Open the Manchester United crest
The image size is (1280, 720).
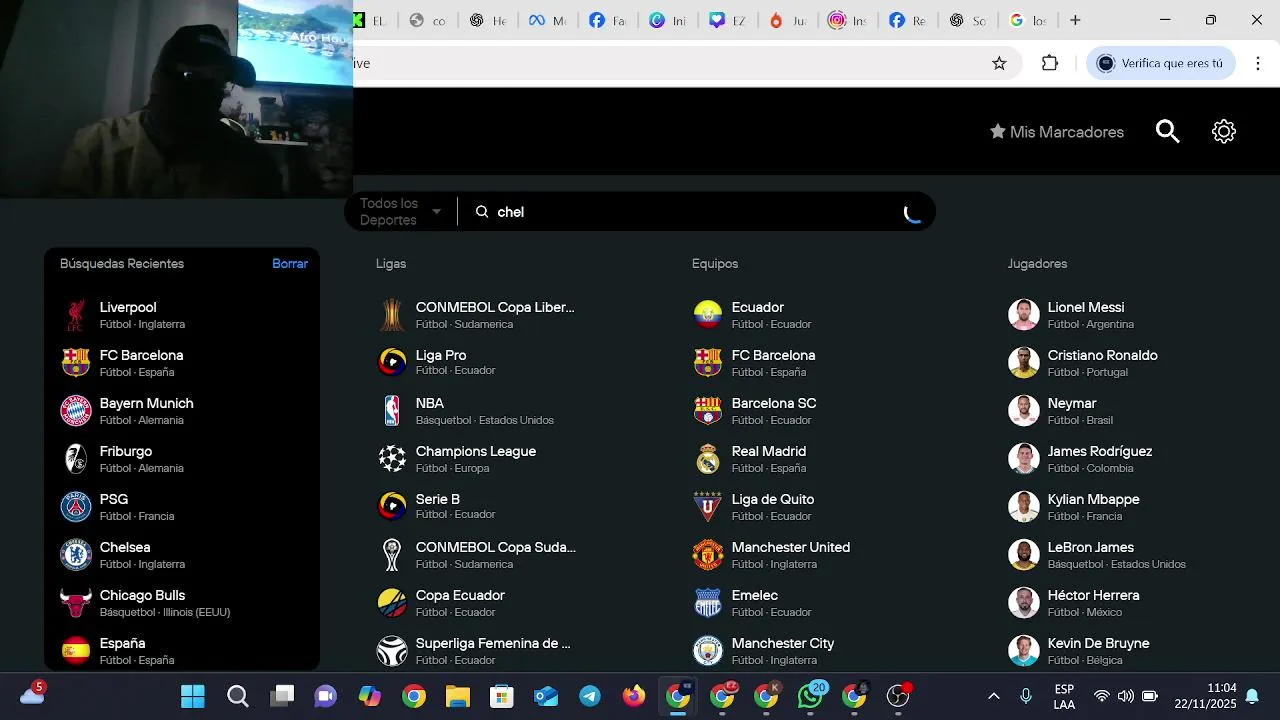pos(708,555)
